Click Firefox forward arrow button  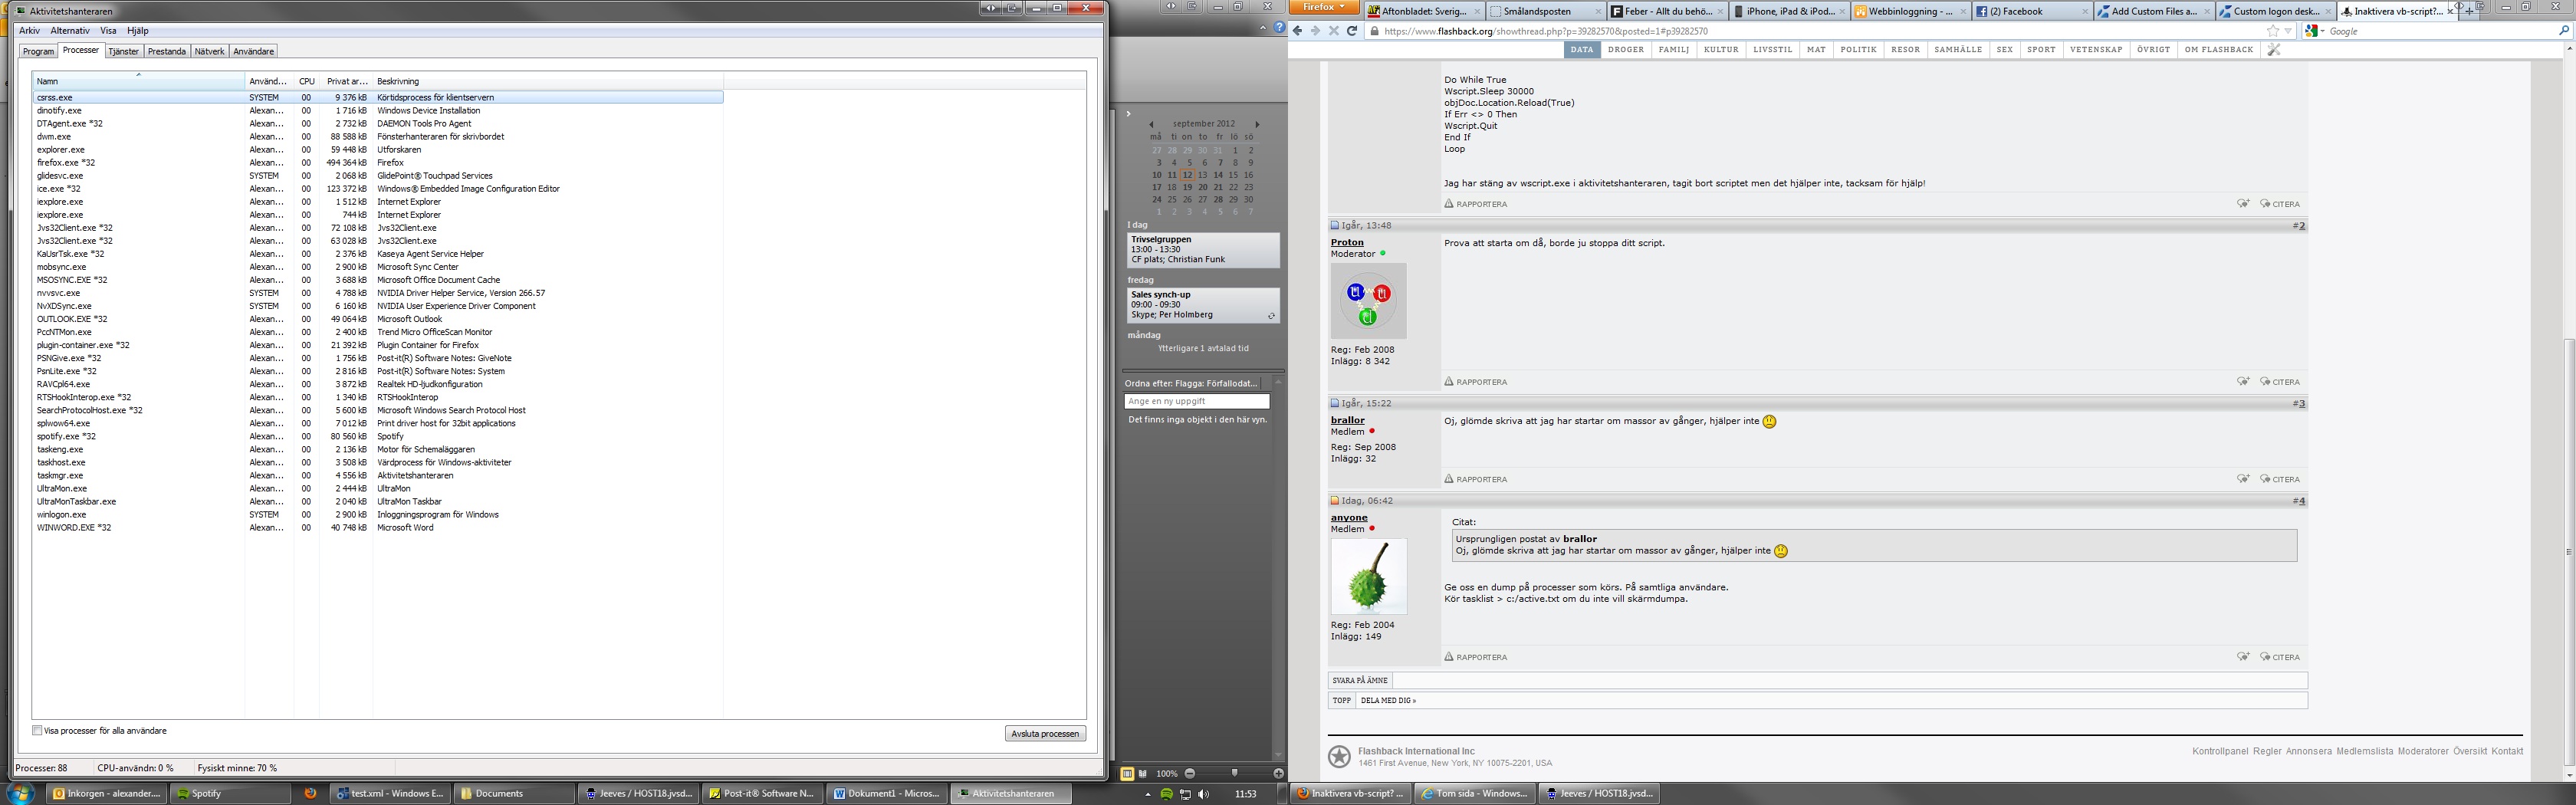click(x=1315, y=31)
